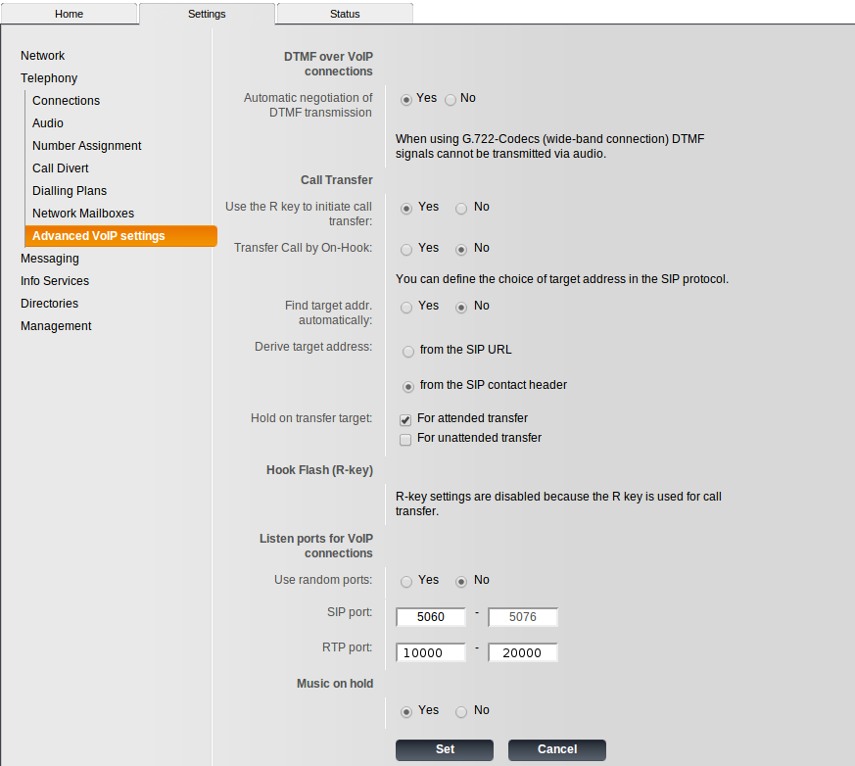This screenshot has height=766, width=855.
Task: Click the Cancel button
Action: click(x=556, y=749)
